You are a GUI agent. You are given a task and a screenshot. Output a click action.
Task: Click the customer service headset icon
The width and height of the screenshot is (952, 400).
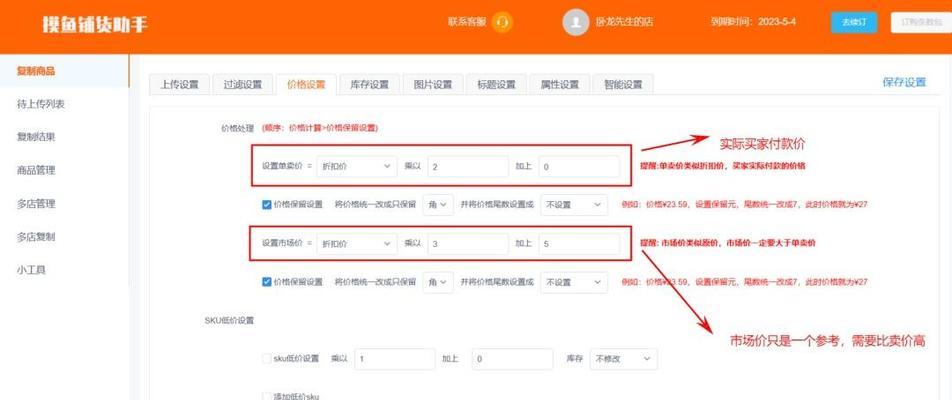pyautogui.click(x=502, y=22)
